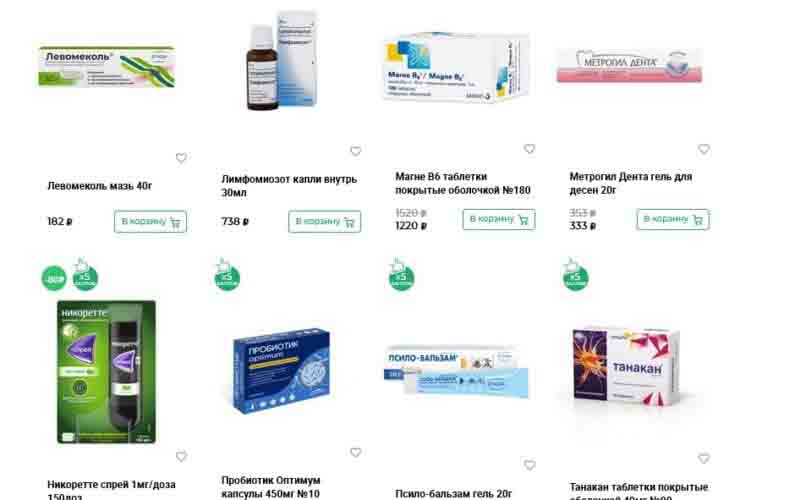
Task: Click x5 bonus badge above Танакан
Action: [x=576, y=276]
